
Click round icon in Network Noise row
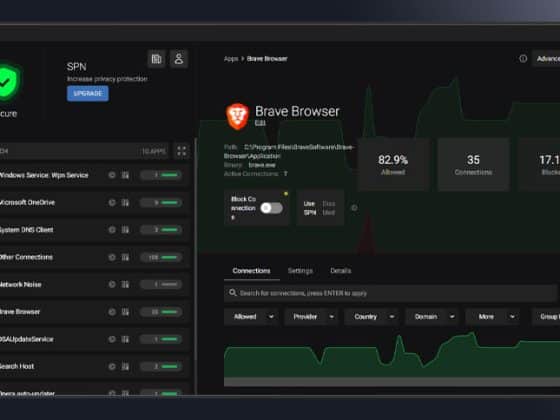[x=112, y=284]
